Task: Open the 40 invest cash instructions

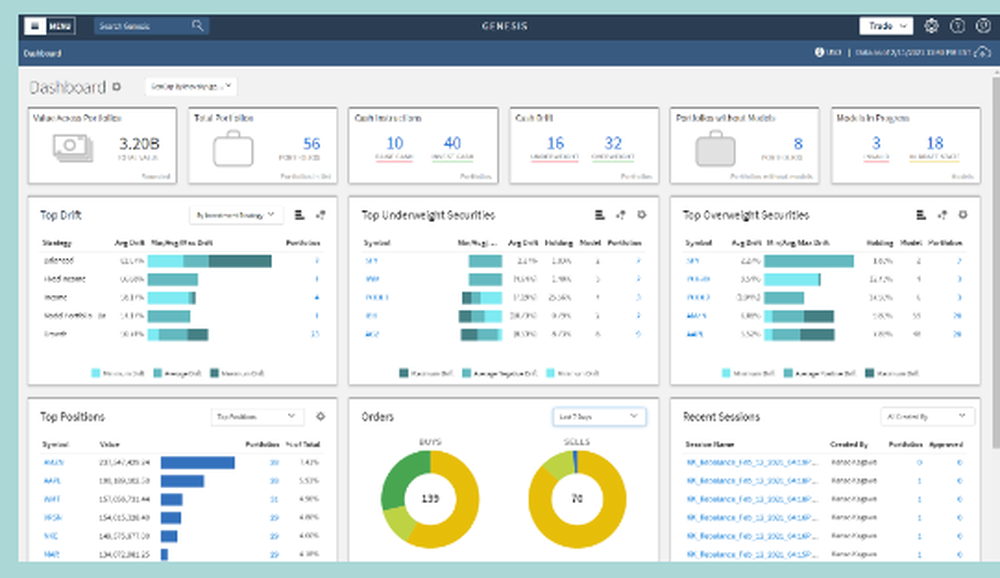Action: 452,144
